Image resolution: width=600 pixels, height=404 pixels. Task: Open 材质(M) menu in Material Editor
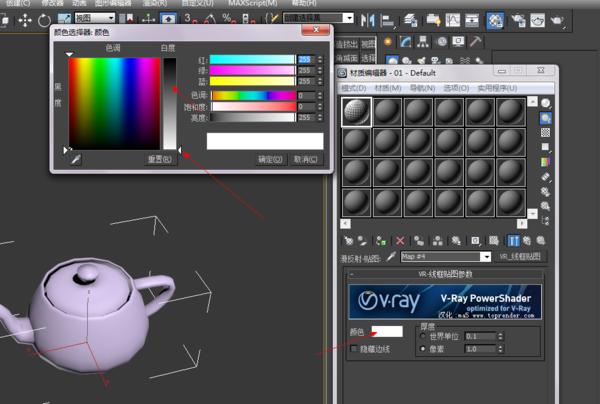click(x=388, y=88)
